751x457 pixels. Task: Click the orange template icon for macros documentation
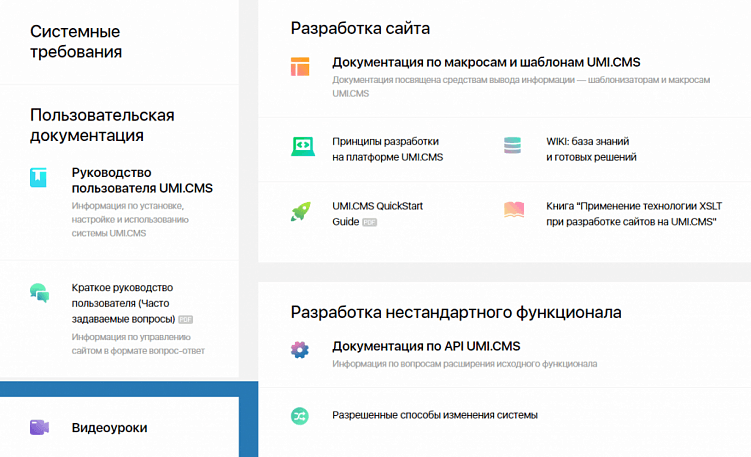click(x=300, y=67)
